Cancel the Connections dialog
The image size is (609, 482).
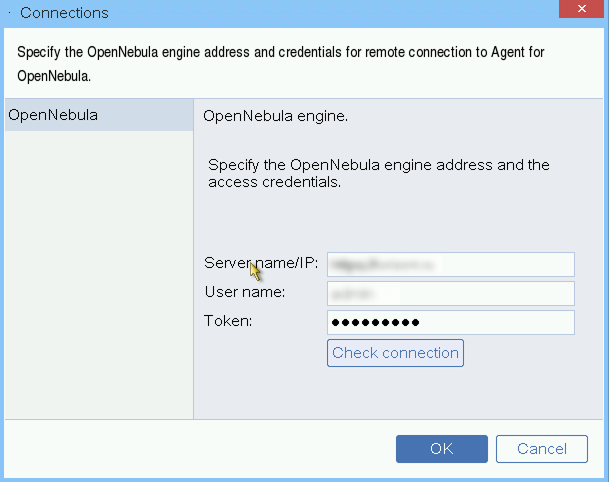(x=541, y=449)
